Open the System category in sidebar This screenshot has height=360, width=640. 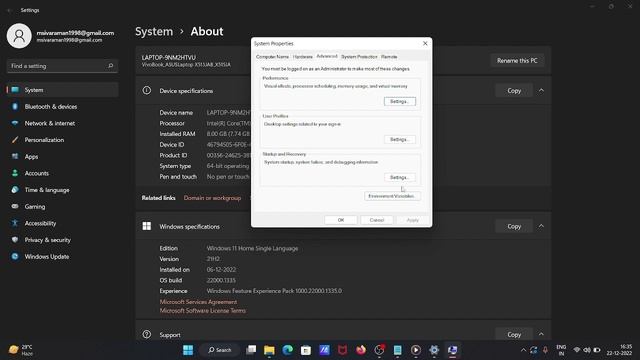click(62, 90)
